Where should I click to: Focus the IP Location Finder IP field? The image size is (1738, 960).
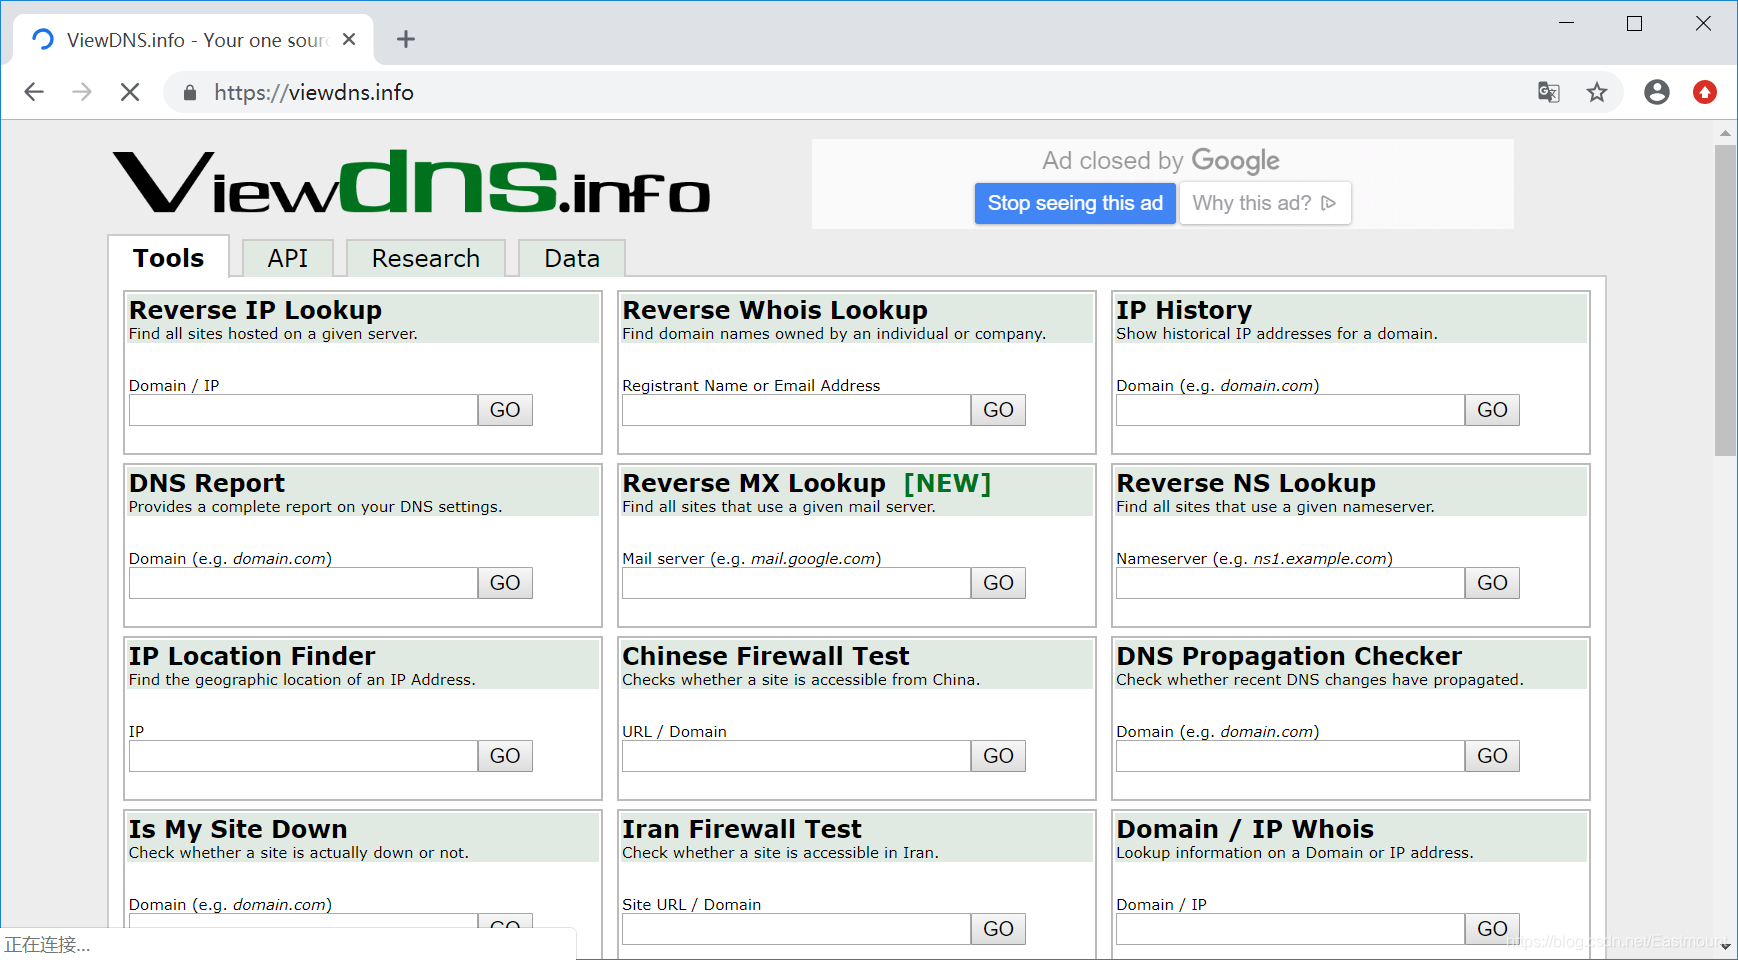point(303,756)
